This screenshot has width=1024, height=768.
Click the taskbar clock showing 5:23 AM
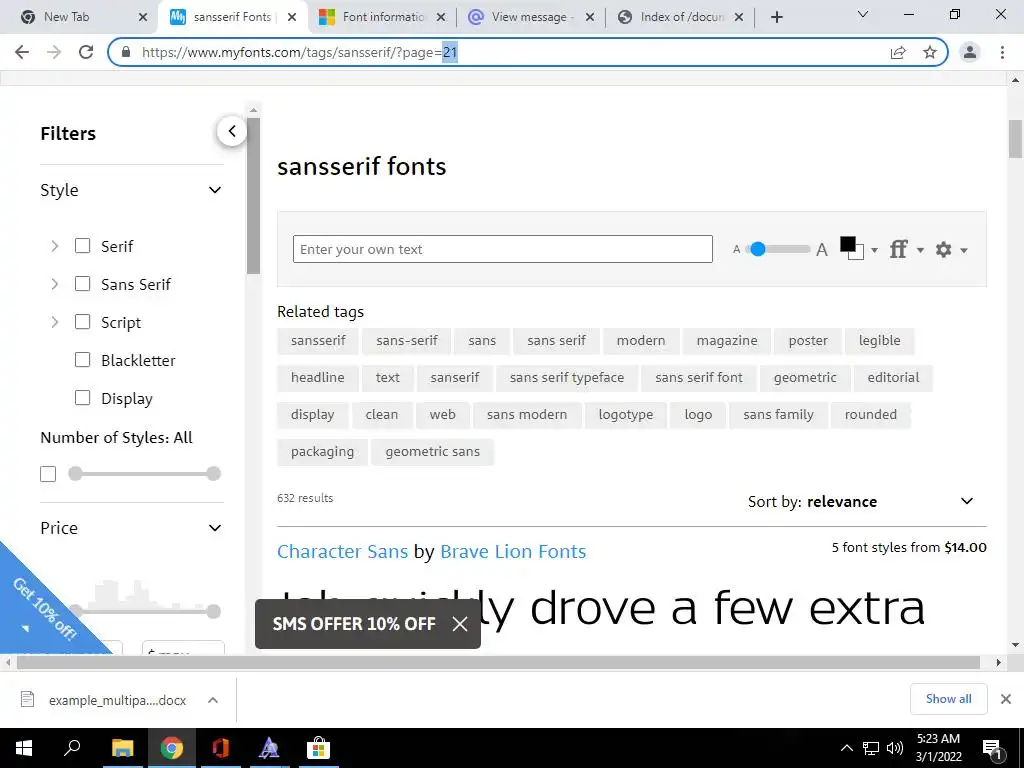coord(938,748)
